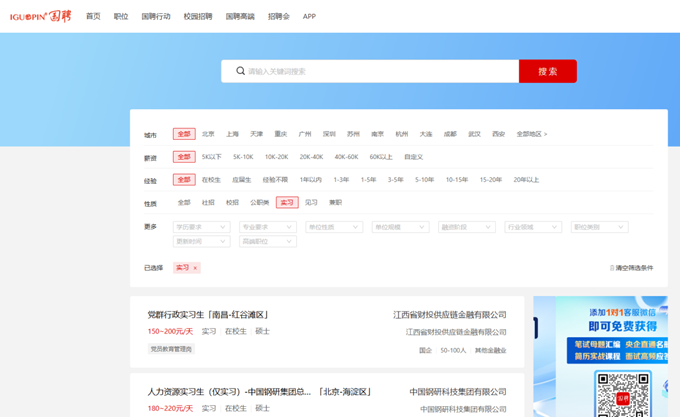Screen dimensions: 680x417
Task: Choose 社招 job nature filter
Action: [208, 202]
